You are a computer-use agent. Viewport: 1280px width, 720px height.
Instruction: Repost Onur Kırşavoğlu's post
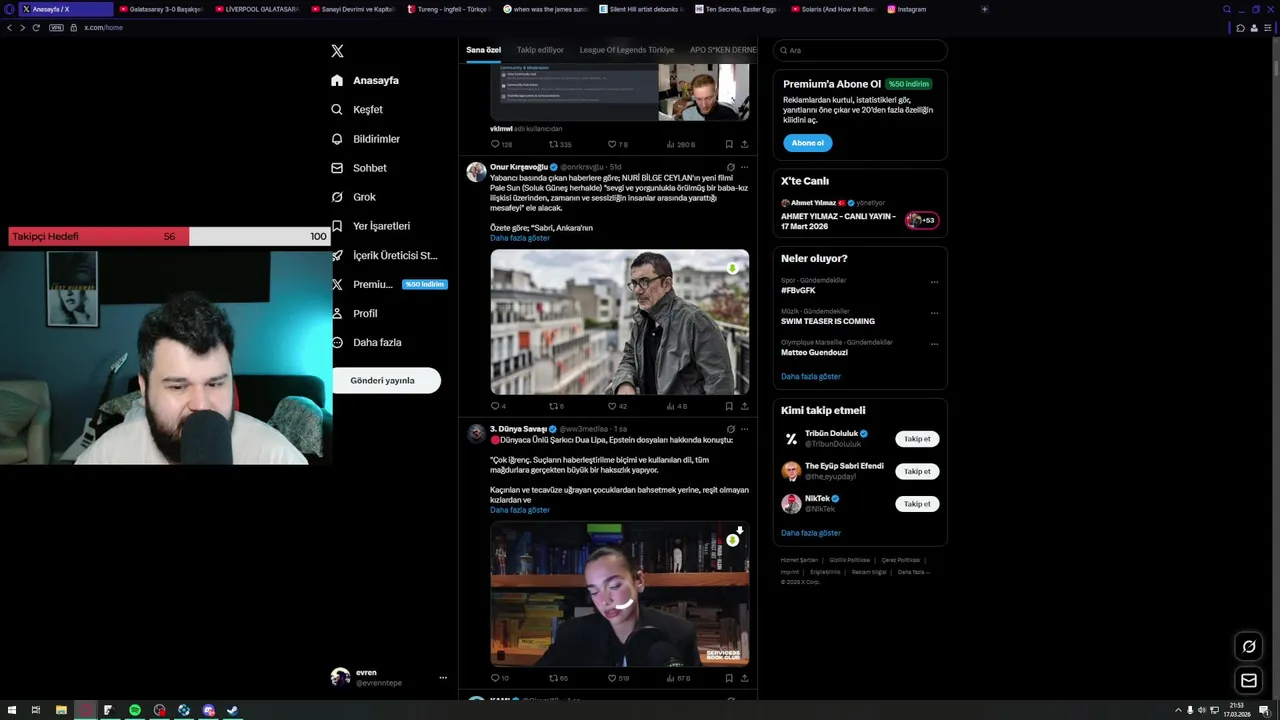(556, 406)
